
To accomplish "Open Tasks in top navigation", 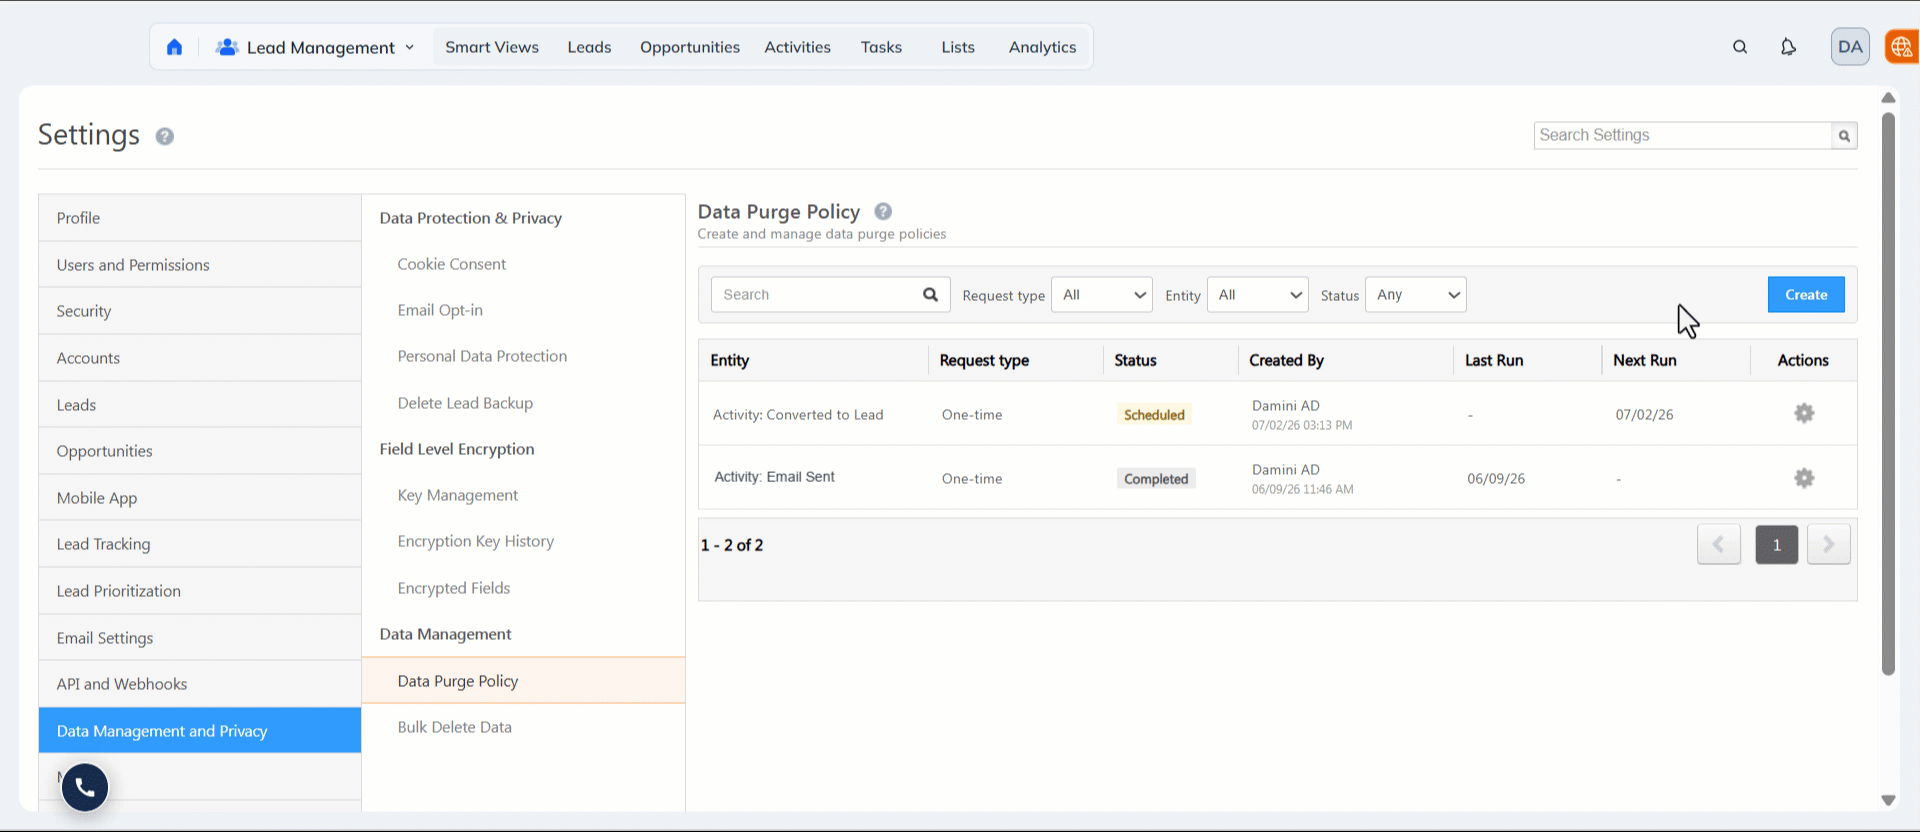I will point(881,47).
